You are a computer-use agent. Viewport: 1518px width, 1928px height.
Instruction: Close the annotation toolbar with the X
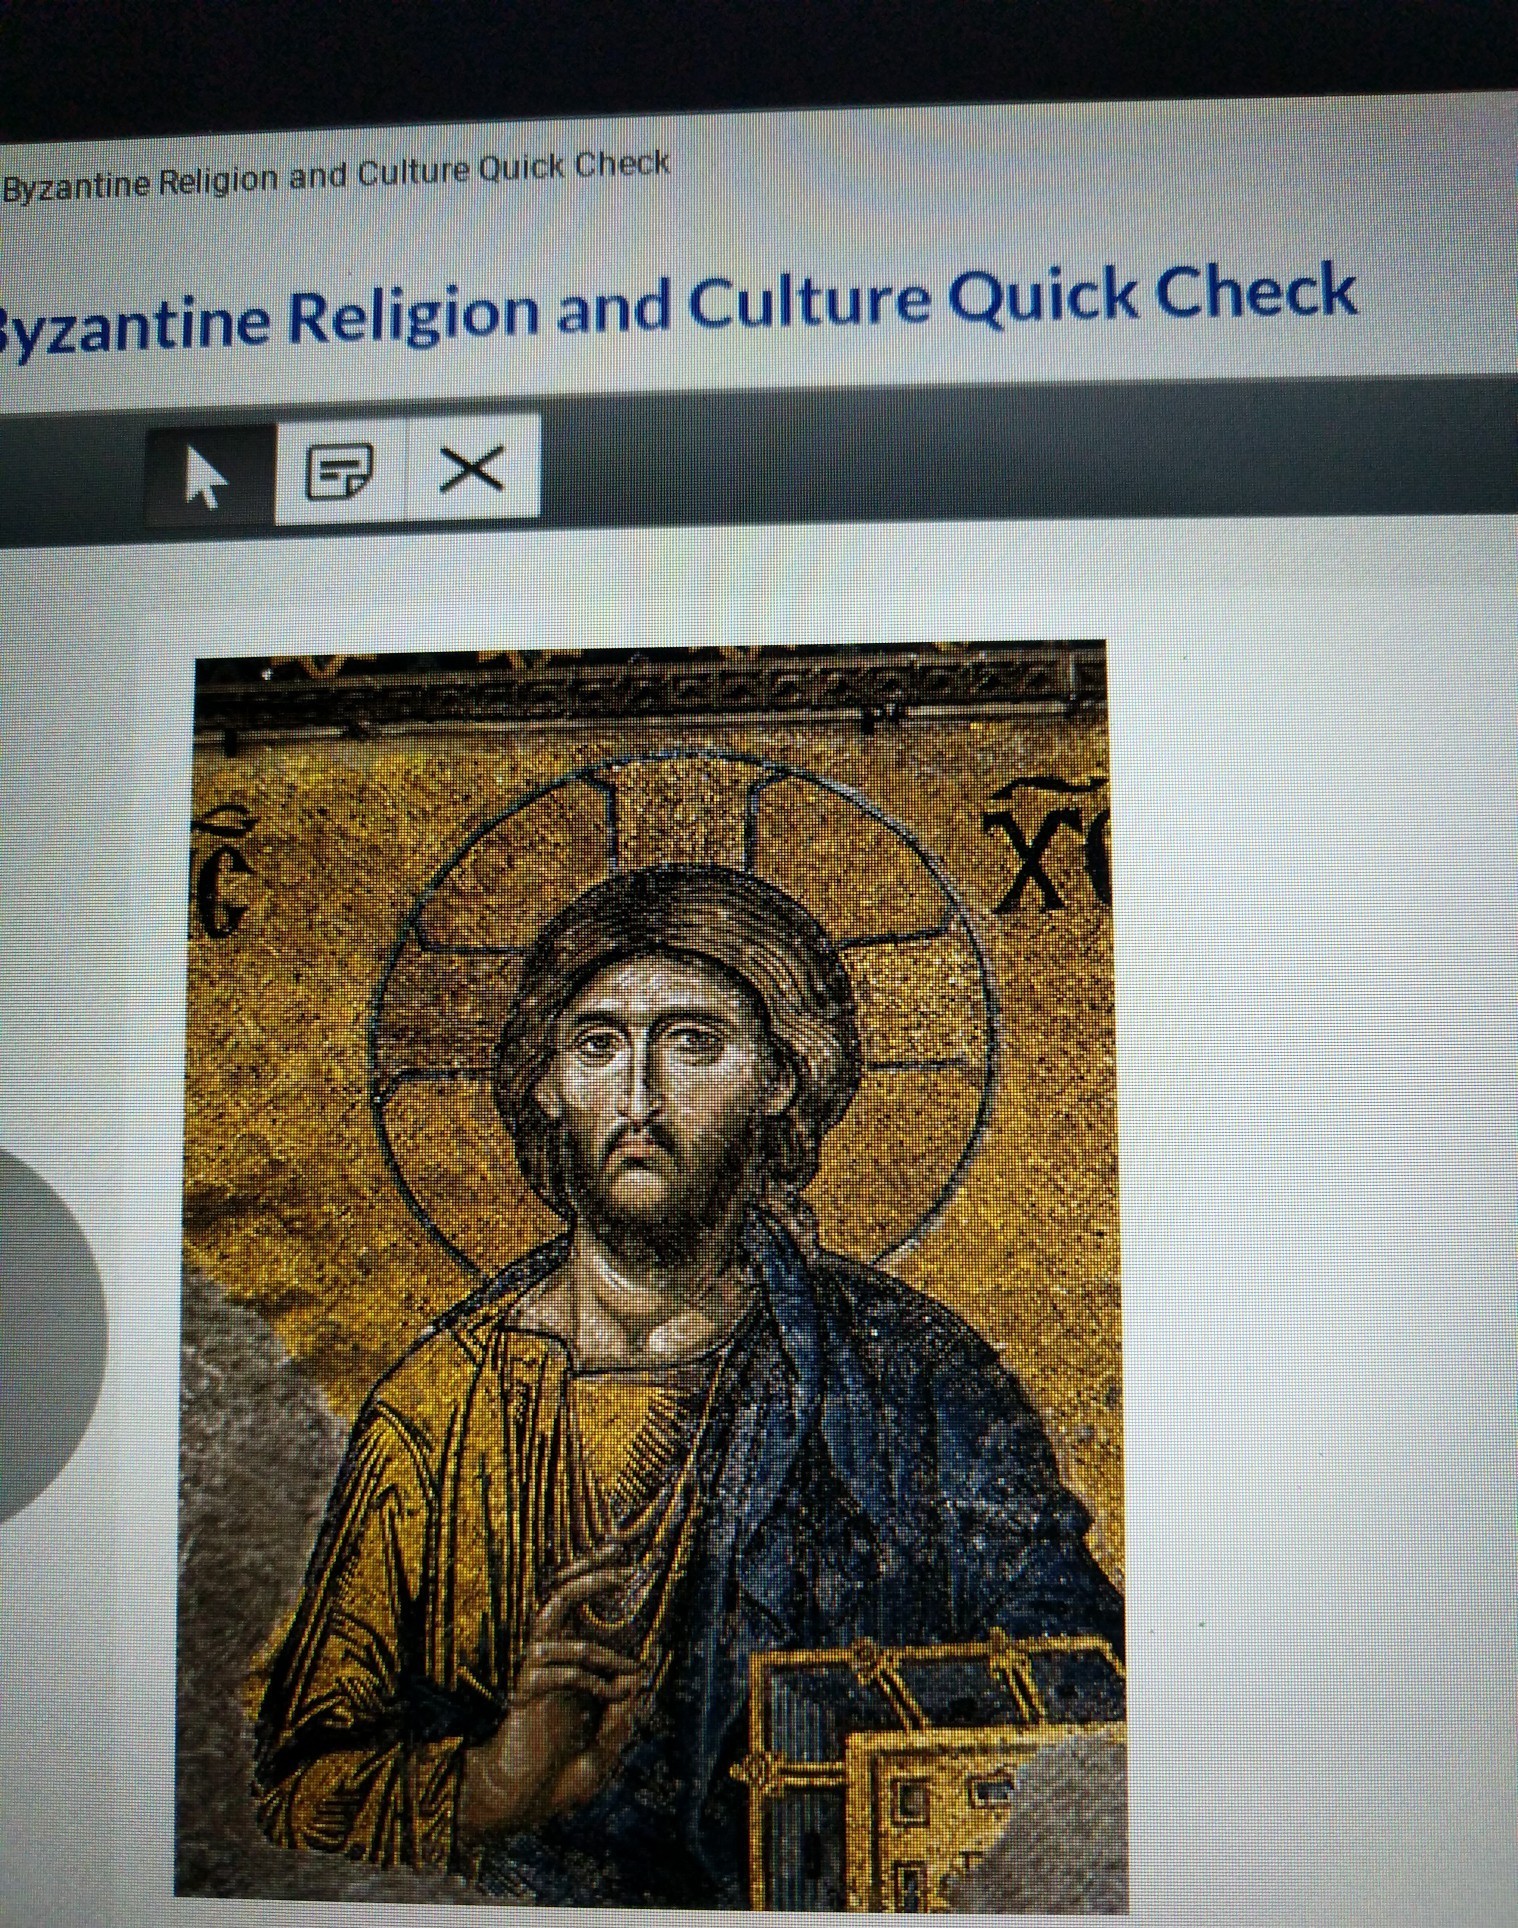tap(472, 467)
